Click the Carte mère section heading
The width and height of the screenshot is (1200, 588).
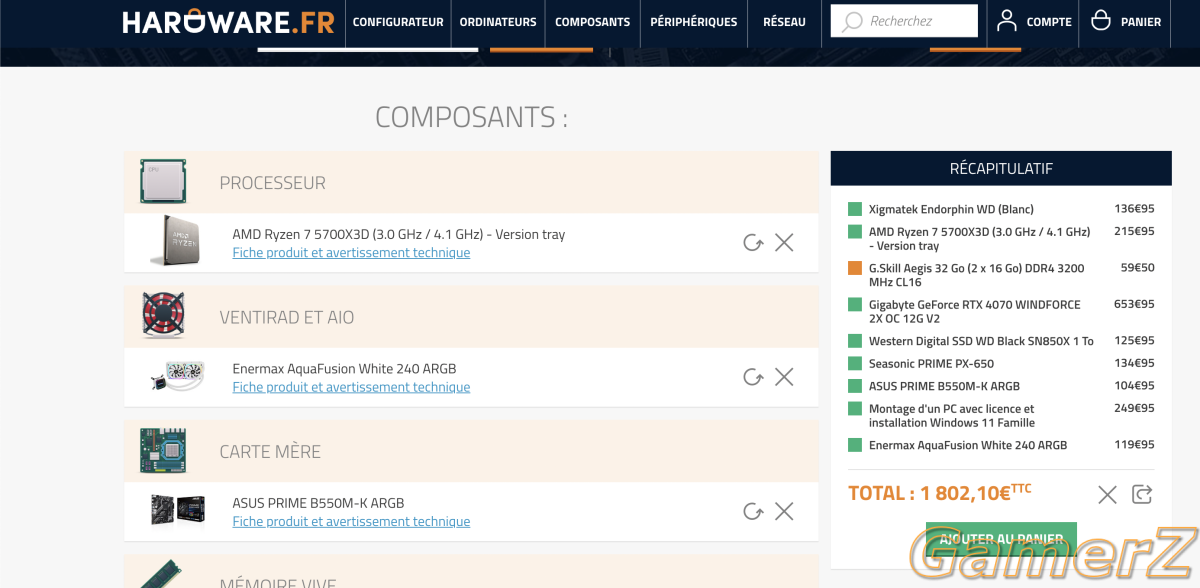[270, 452]
